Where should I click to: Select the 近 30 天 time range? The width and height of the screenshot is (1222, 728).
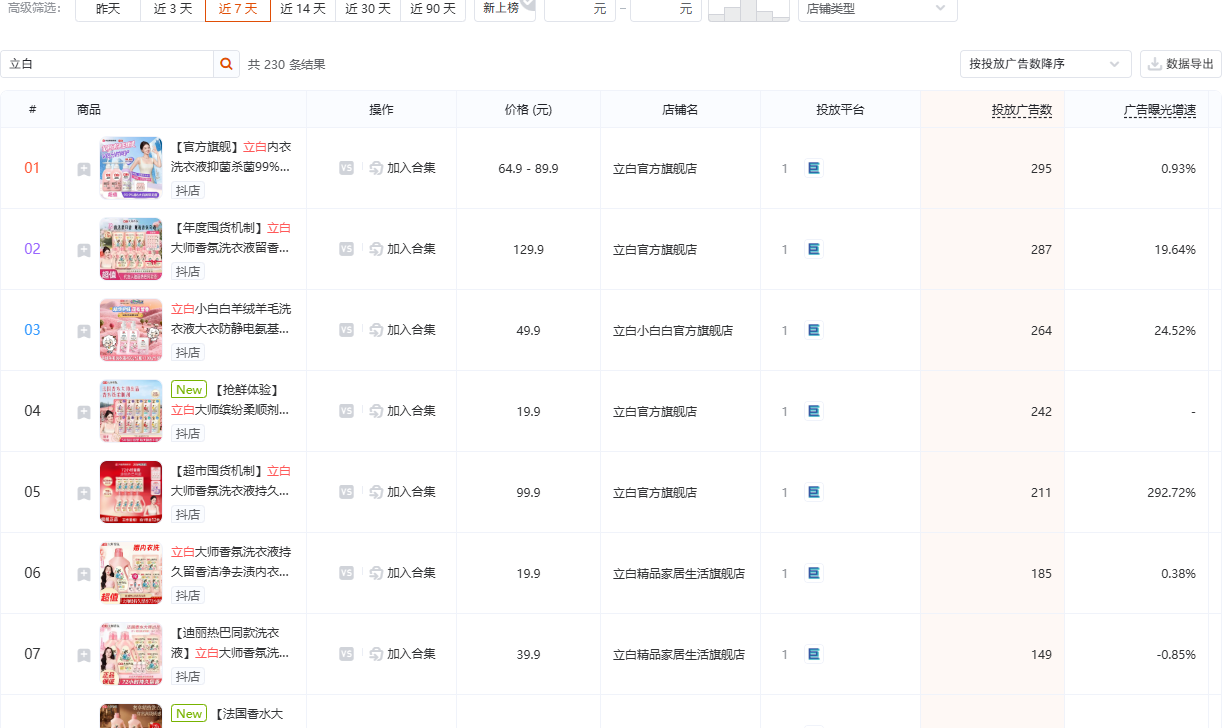[x=368, y=9]
